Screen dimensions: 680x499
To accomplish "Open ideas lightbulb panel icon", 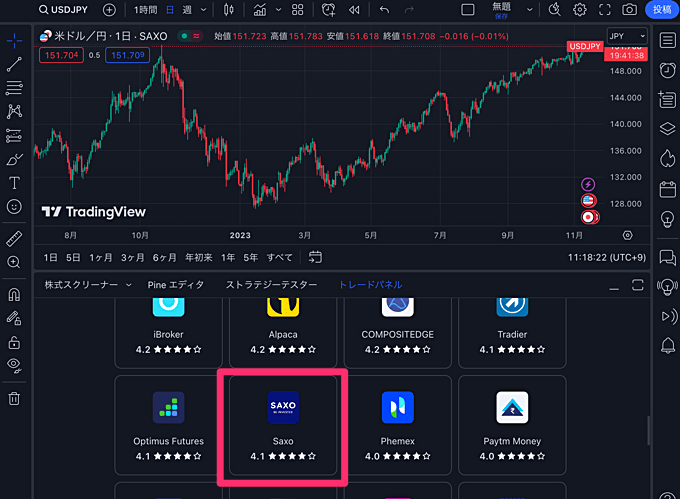I will coord(667,219).
